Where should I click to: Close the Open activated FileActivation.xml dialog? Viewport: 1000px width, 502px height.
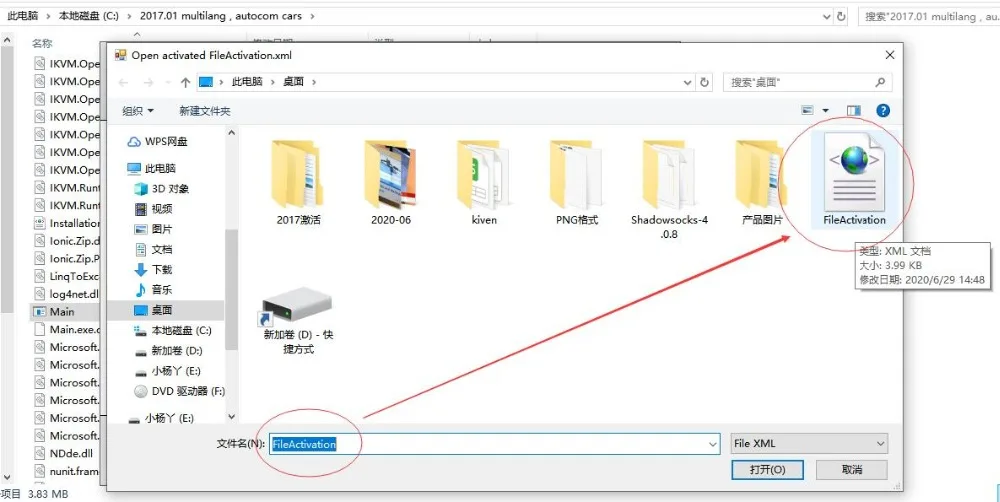(890, 55)
